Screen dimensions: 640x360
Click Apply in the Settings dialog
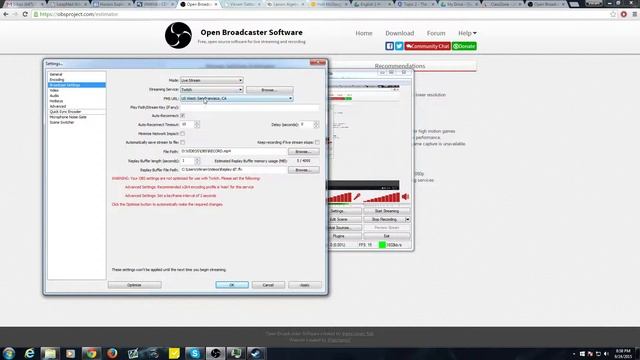tap(304, 285)
